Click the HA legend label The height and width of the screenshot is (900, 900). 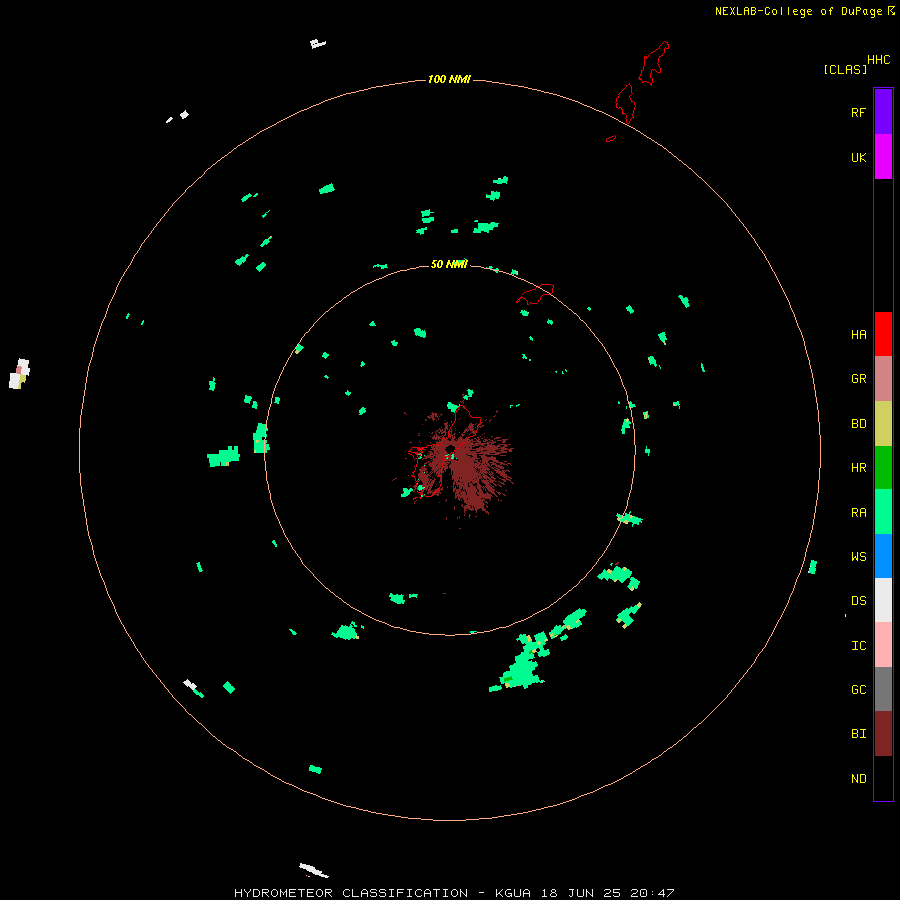pos(858,335)
